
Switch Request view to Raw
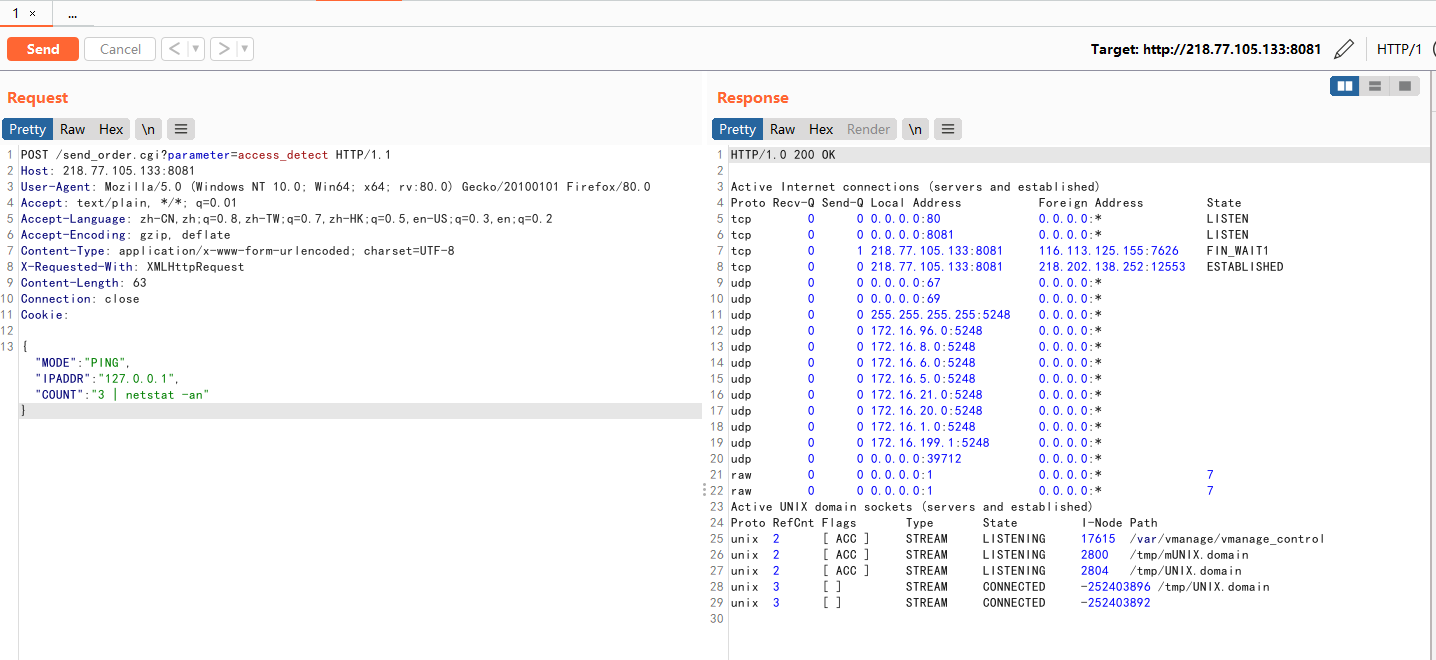[72, 129]
